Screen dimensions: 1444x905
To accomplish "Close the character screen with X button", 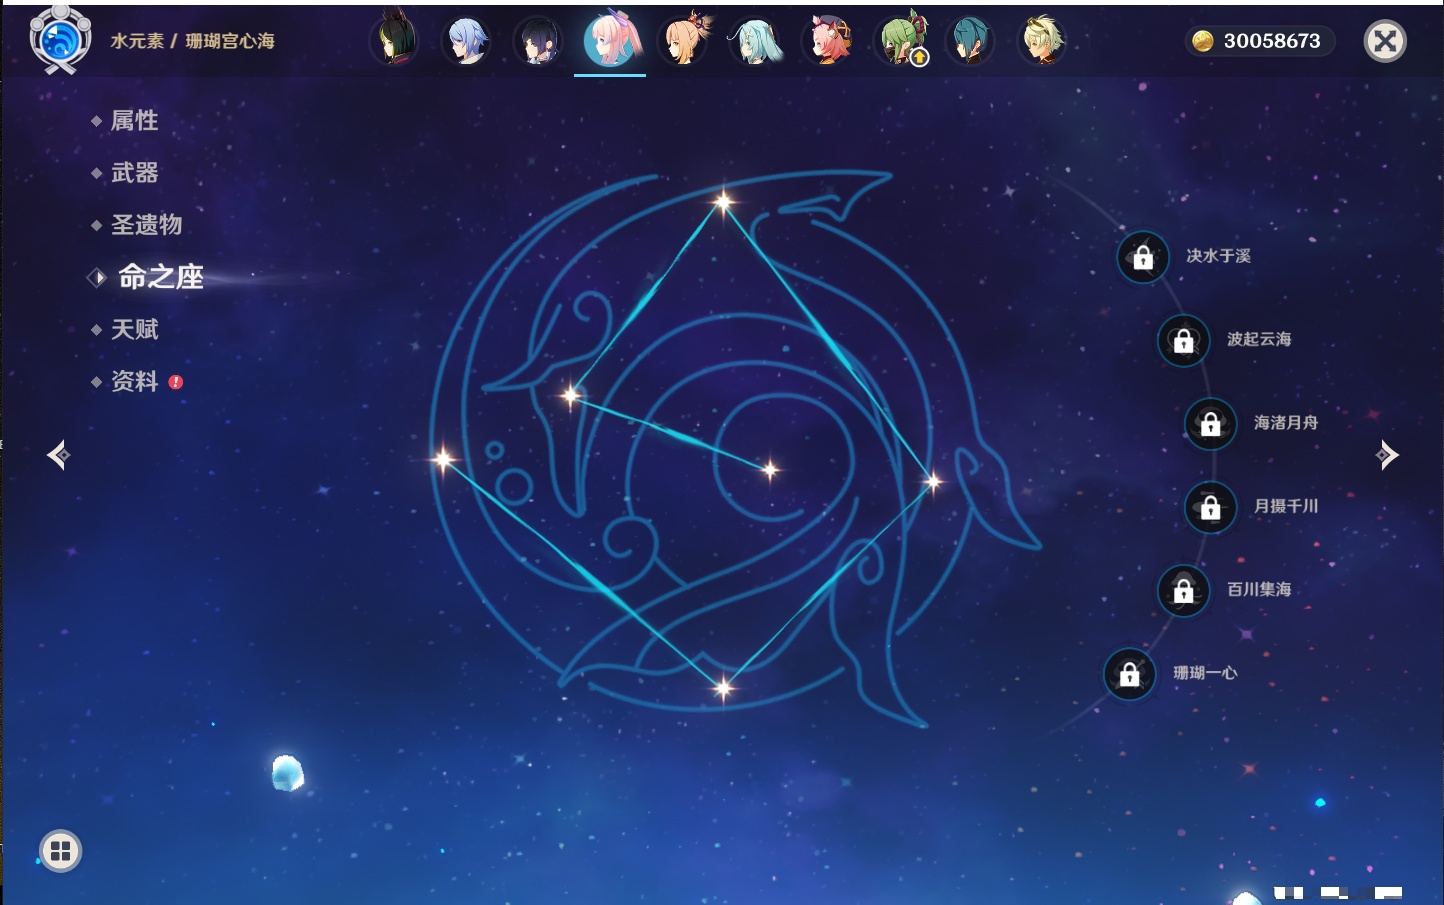I will tap(1385, 41).
